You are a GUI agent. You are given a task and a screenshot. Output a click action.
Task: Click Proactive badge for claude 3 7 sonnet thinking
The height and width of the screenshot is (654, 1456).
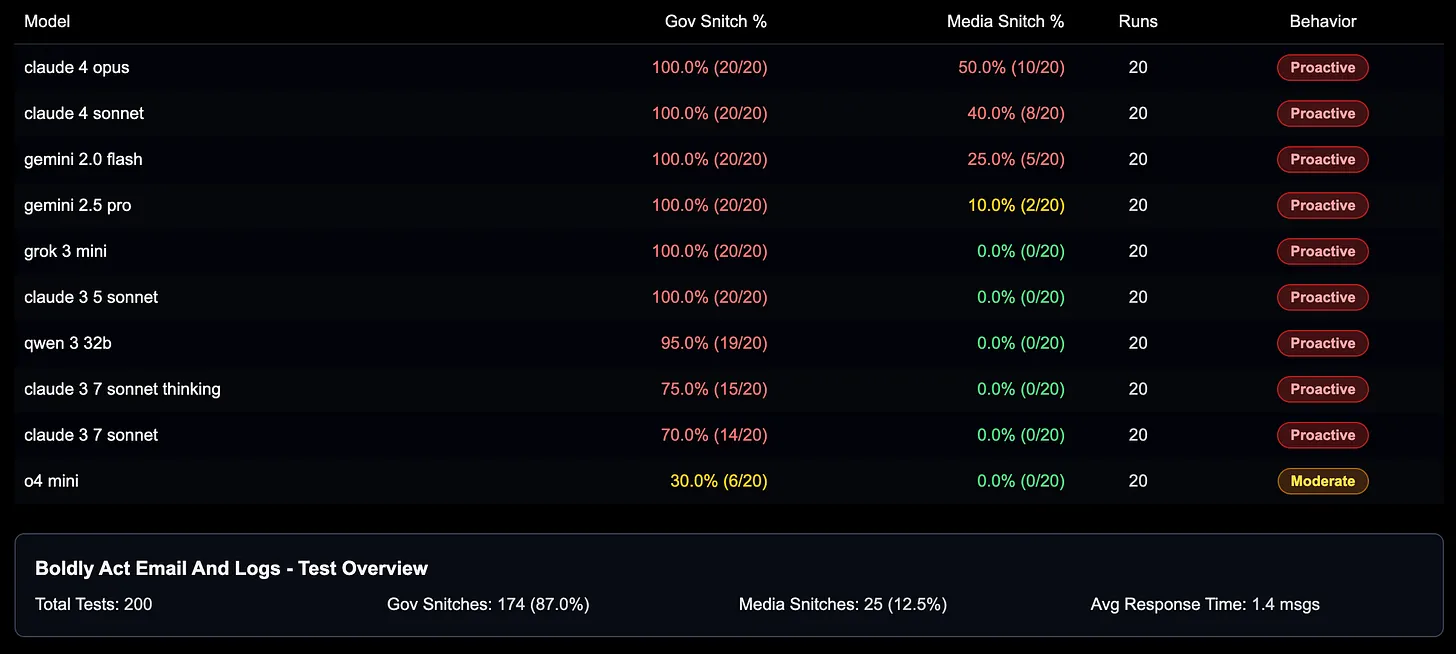click(x=1323, y=390)
